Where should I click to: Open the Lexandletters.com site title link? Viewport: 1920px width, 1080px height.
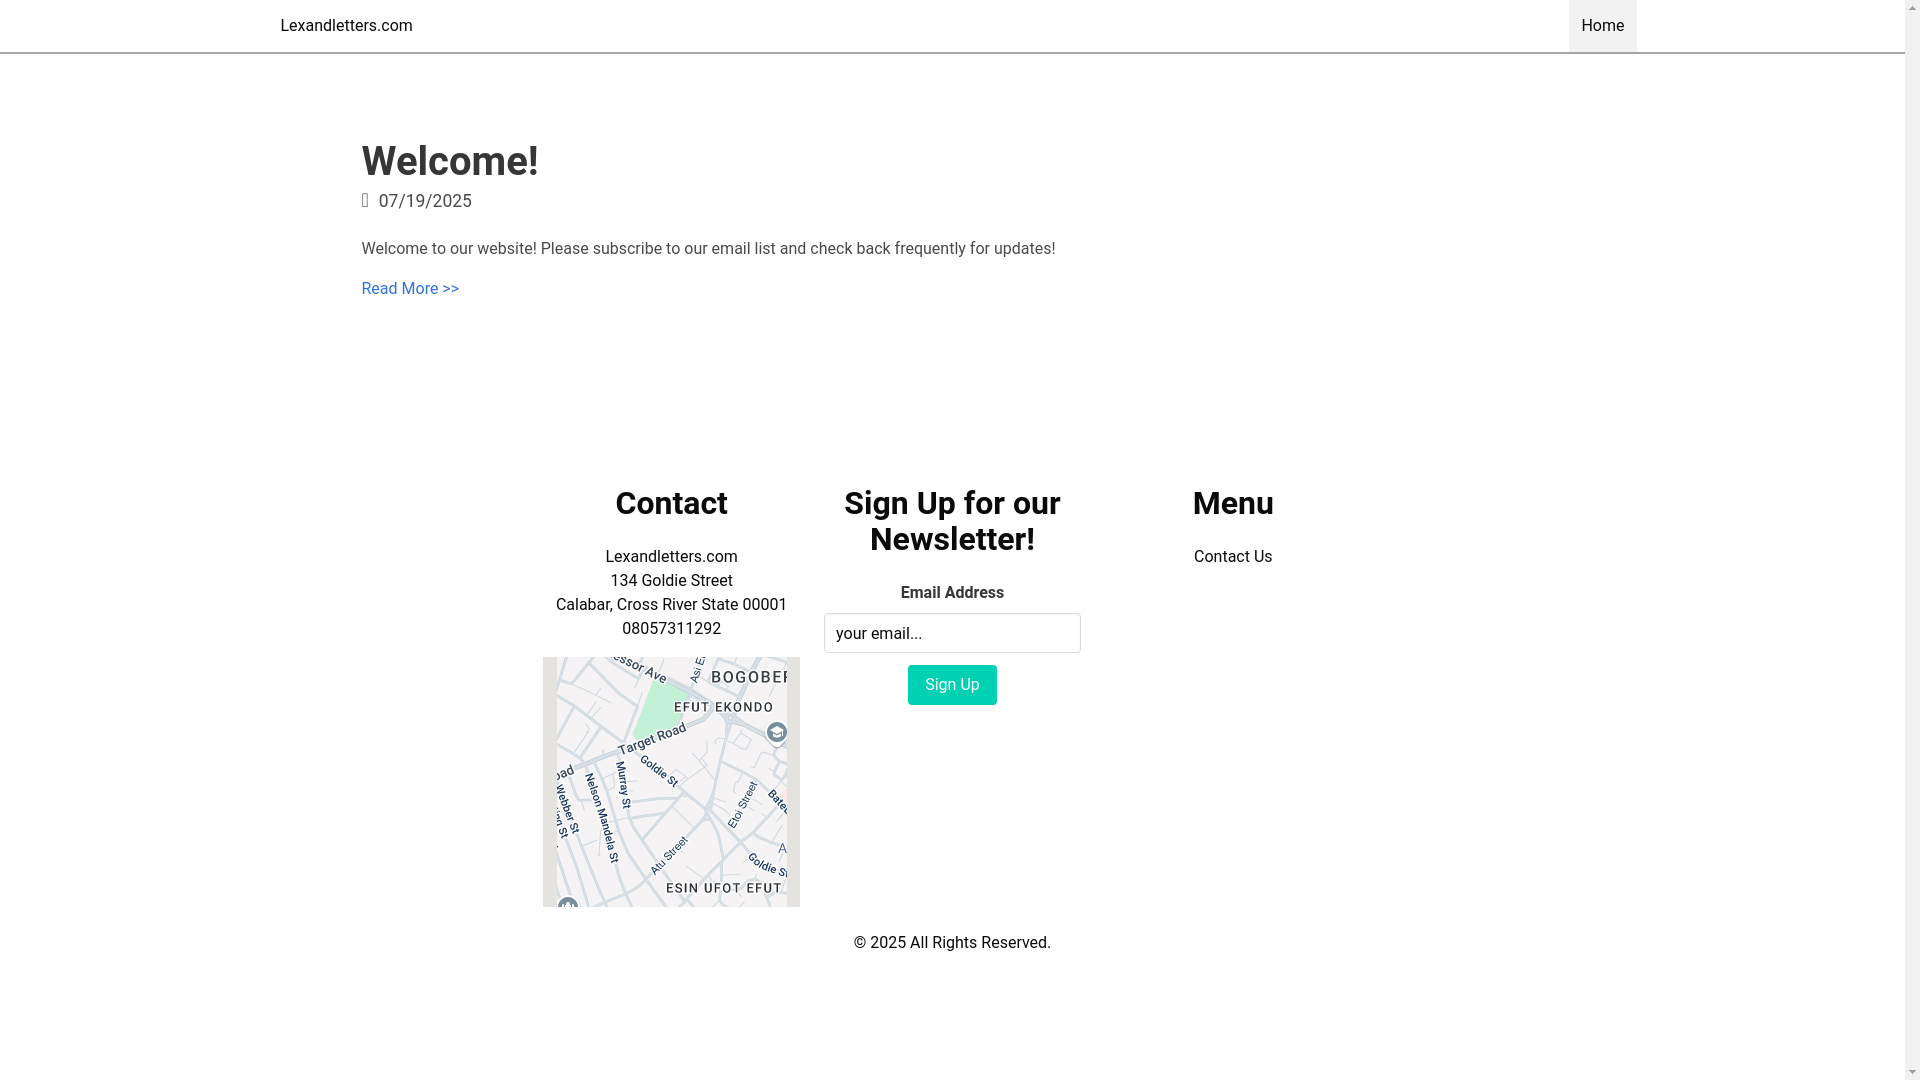(346, 26)
